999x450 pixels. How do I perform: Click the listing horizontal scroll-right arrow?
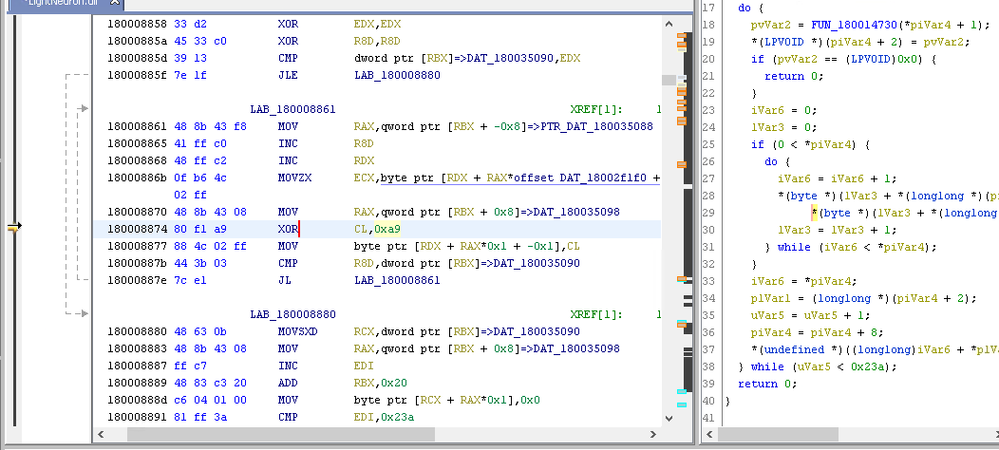point(654,434)
